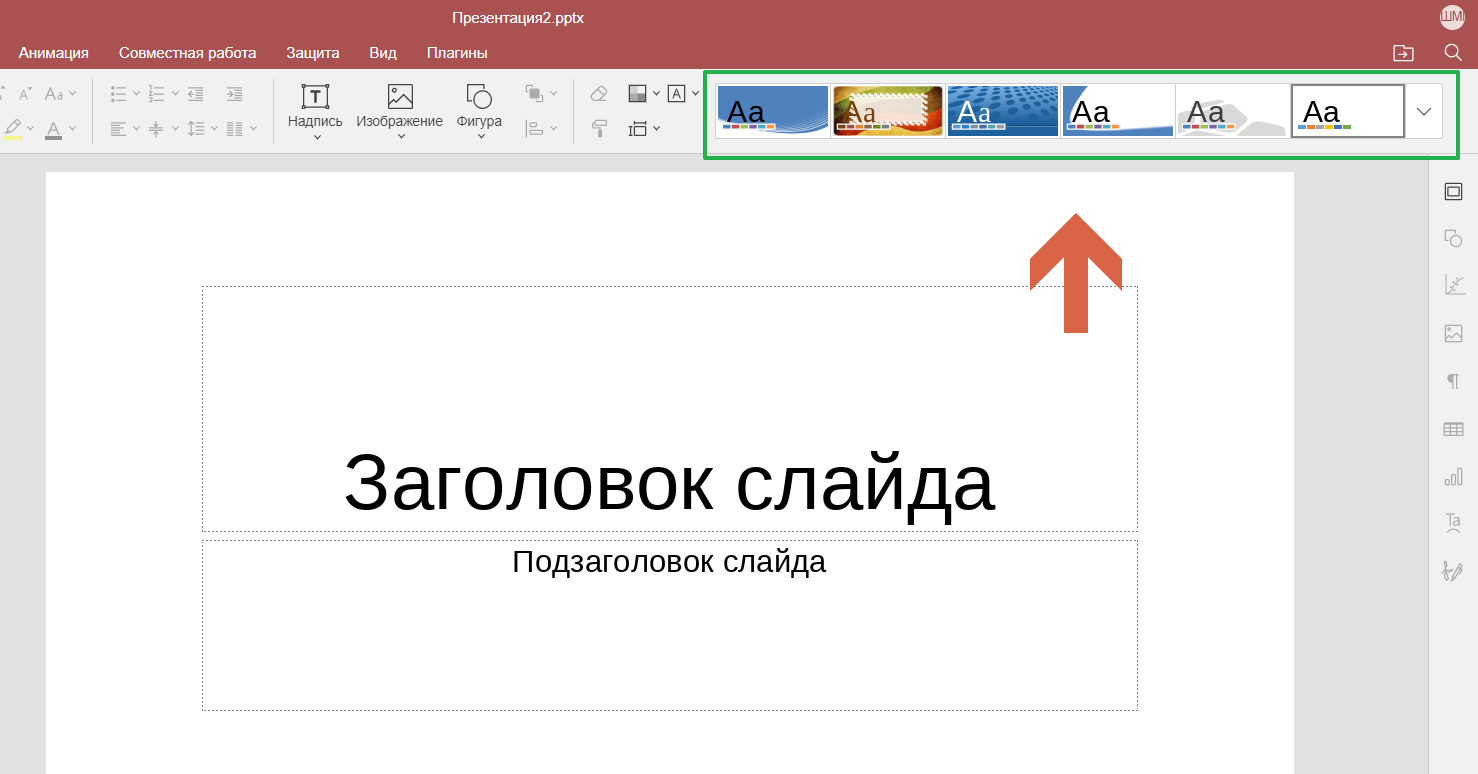Click the Фигура insert shape icon

click(x=479, y=97)
